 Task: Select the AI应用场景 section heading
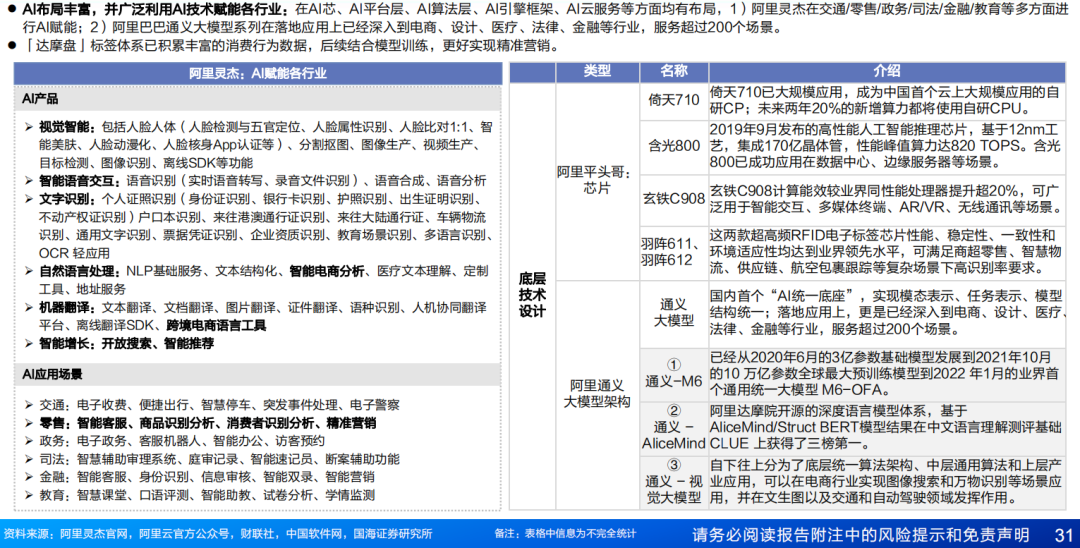tap(52, 375)
